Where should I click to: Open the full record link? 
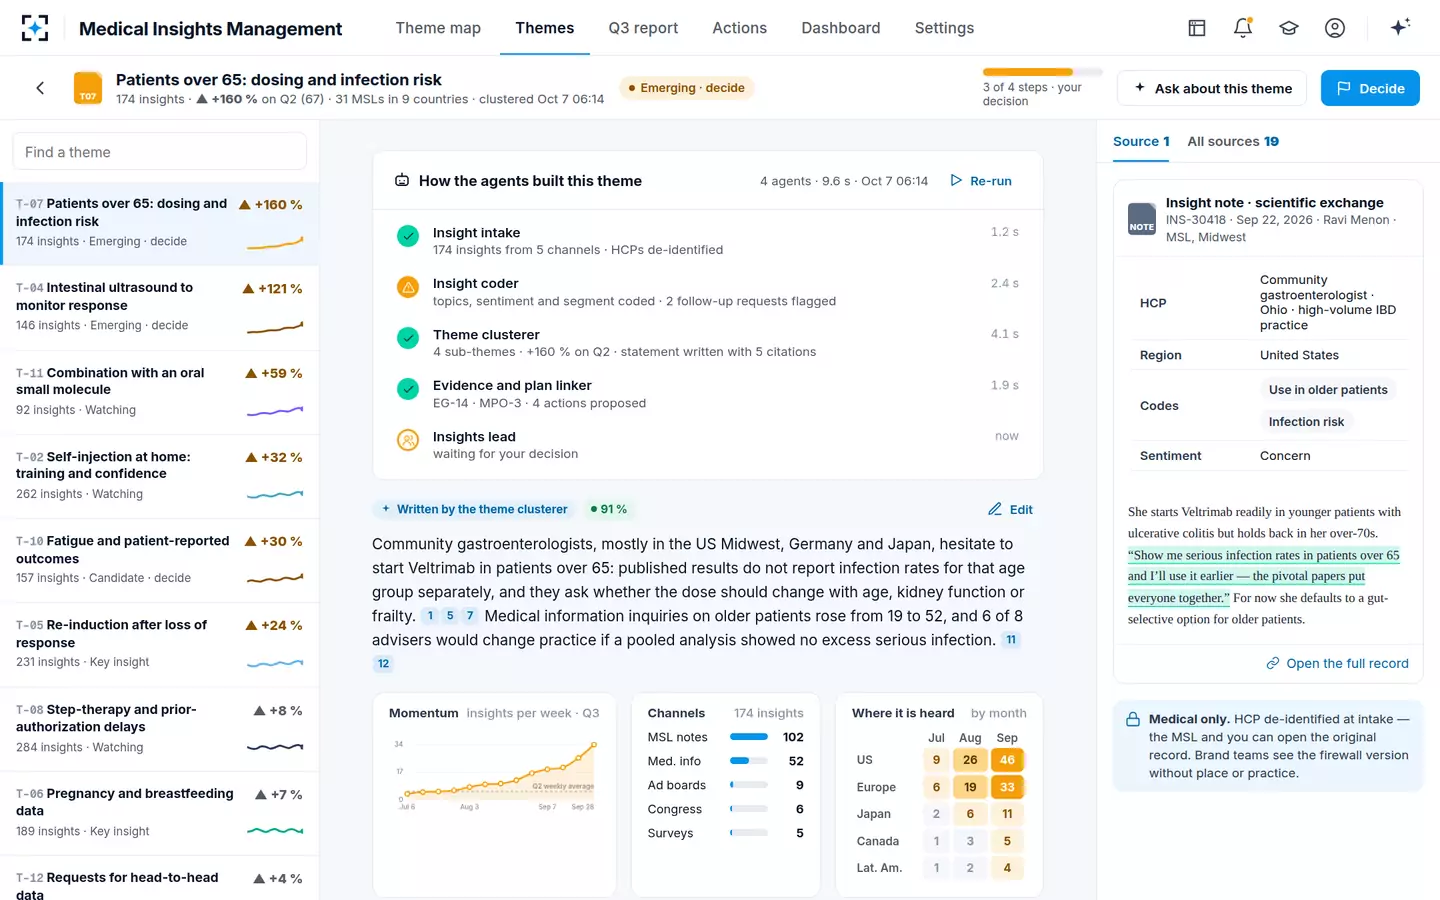tap(1337, 663)
